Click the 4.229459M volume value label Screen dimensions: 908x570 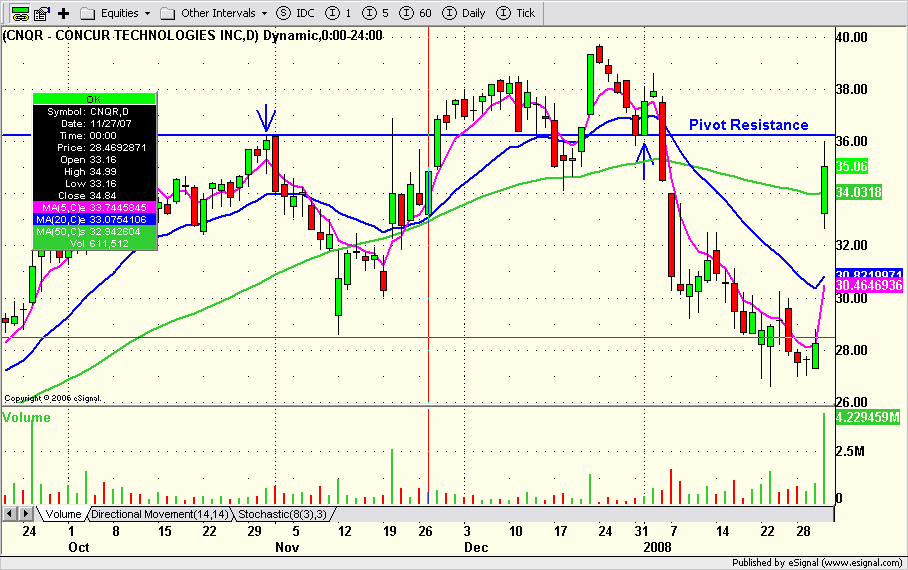coord(867,417)
